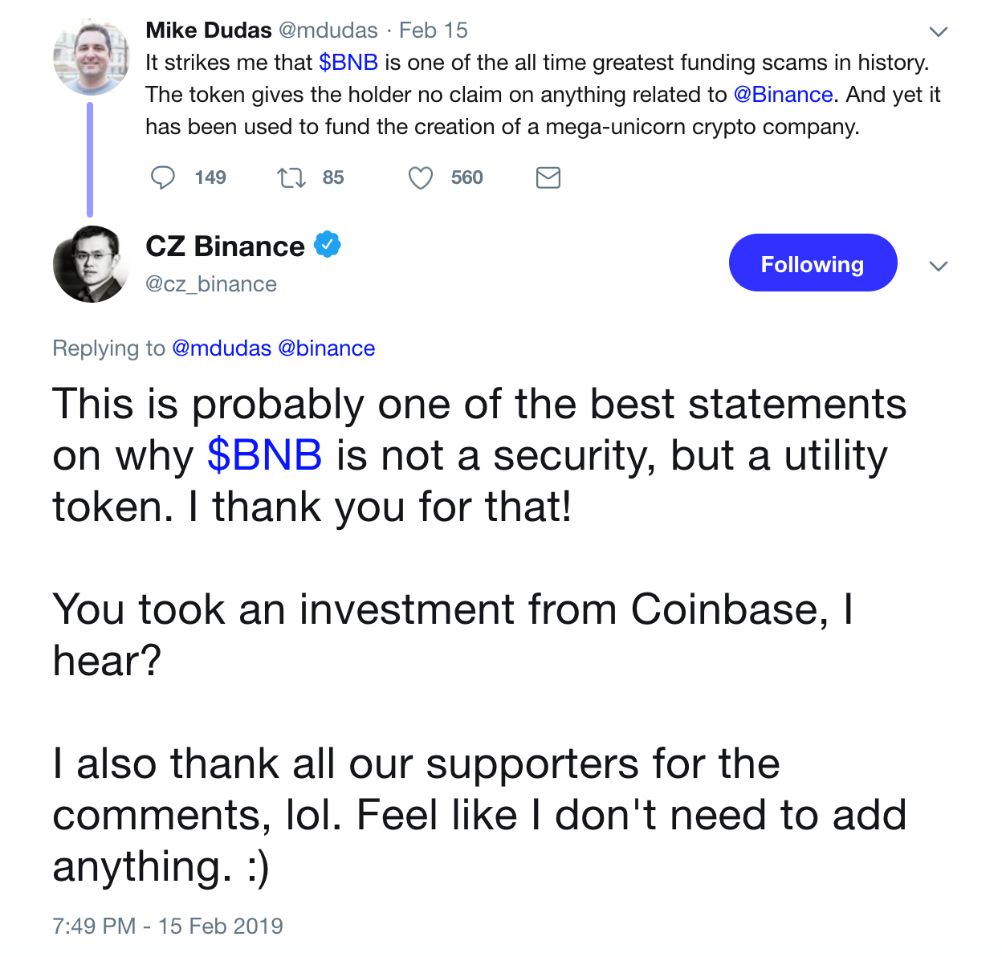The height and width of the screenshot is (957, 1002).
Task: Click the @cz_binance handle
Action: [x=211, y=284]
